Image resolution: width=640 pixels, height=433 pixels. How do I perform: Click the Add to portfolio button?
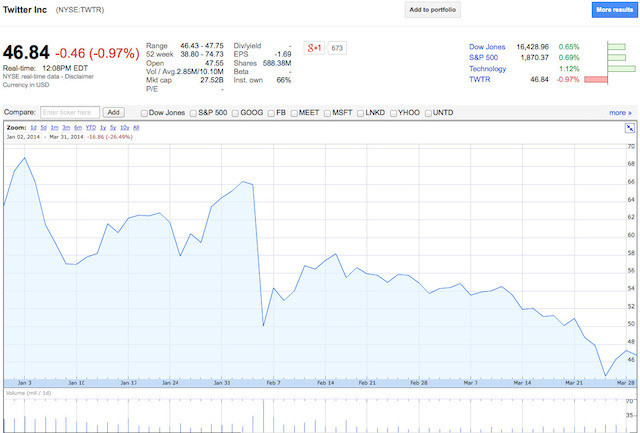(x=433, y=10)
